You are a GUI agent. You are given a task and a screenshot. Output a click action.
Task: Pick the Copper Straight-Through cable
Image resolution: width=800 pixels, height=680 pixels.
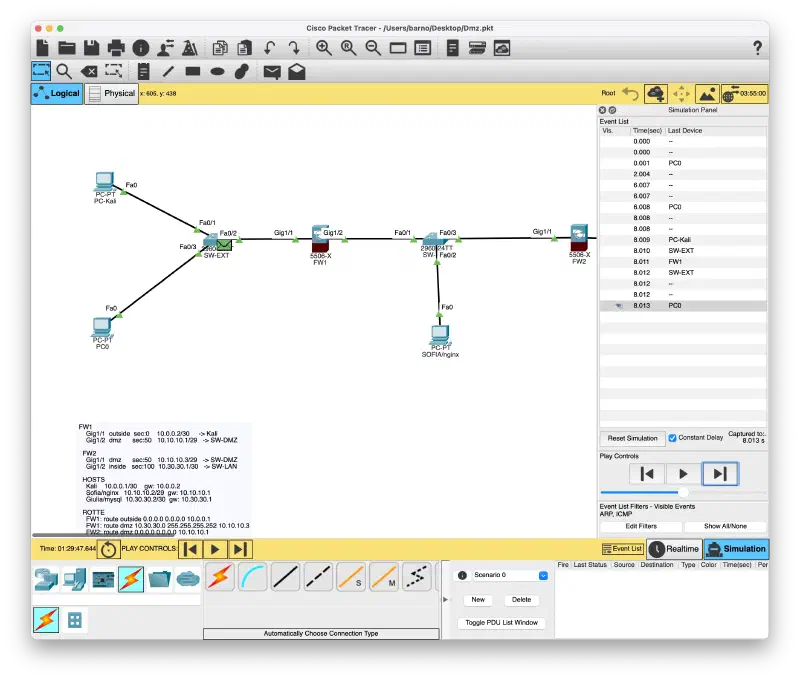285,577
